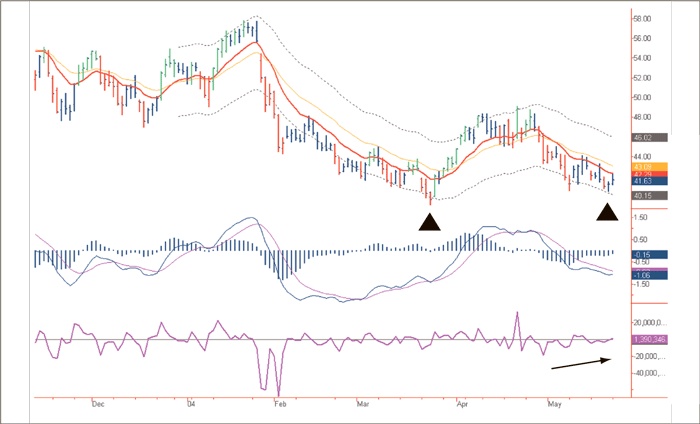The height and width of the screenshot is (424, 700).
Task: Click the black triangle marker near May low
Action: click(607, 211)
